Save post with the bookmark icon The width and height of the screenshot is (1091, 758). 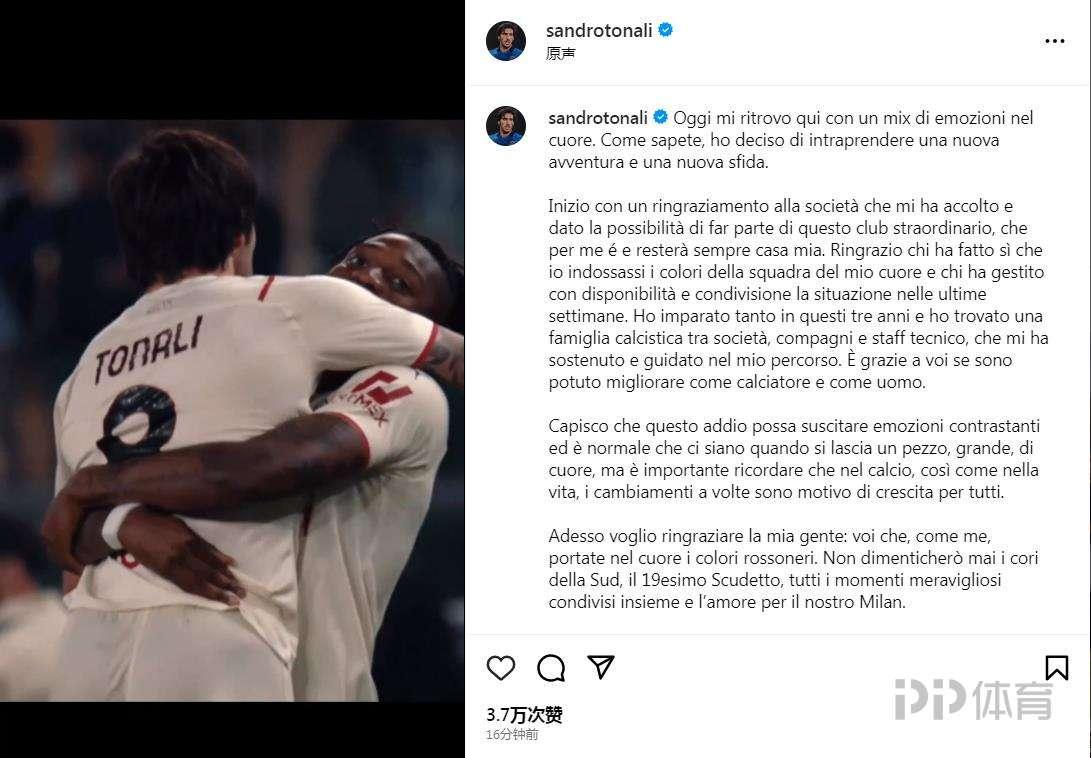click(1056, 668)
